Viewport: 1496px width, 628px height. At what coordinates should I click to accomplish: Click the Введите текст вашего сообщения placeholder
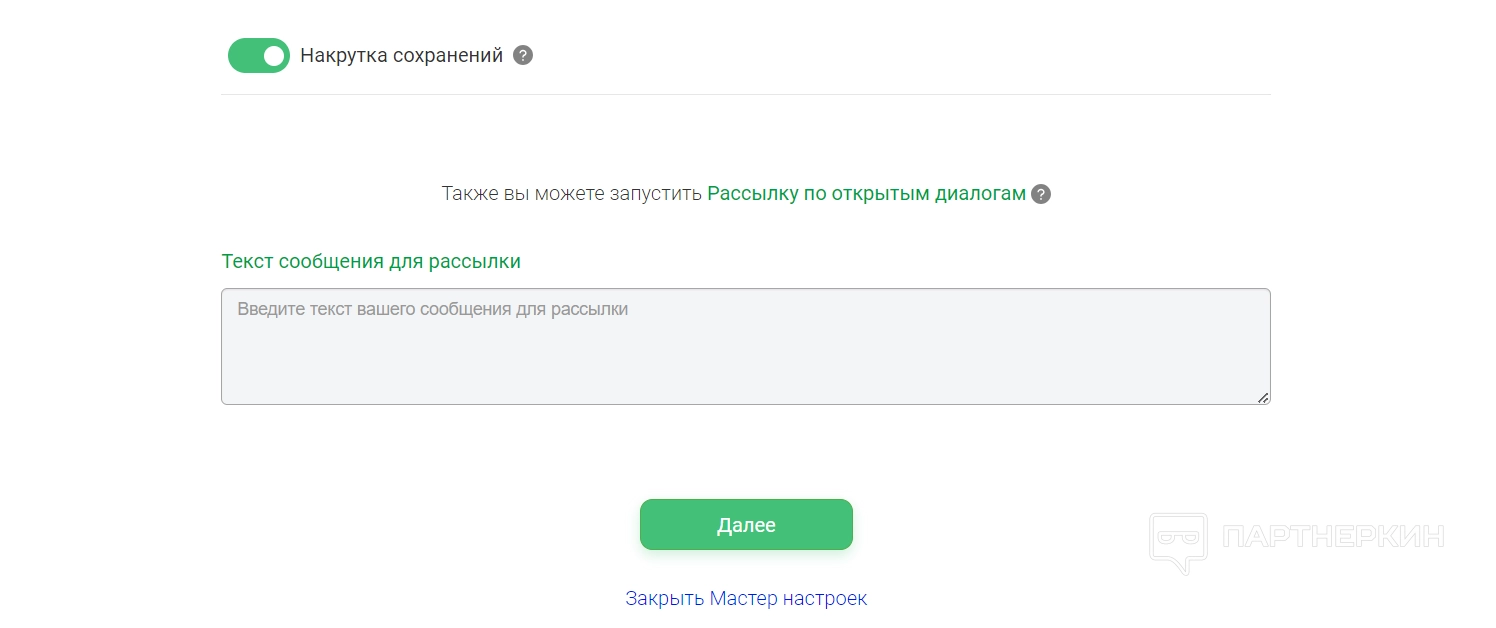(x=432, y=310)
